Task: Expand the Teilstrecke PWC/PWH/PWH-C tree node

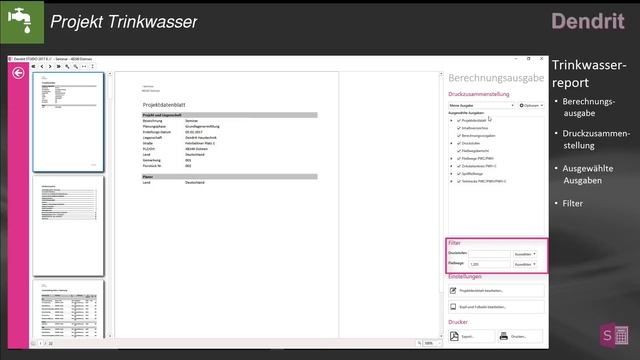Action: point(451,181)
